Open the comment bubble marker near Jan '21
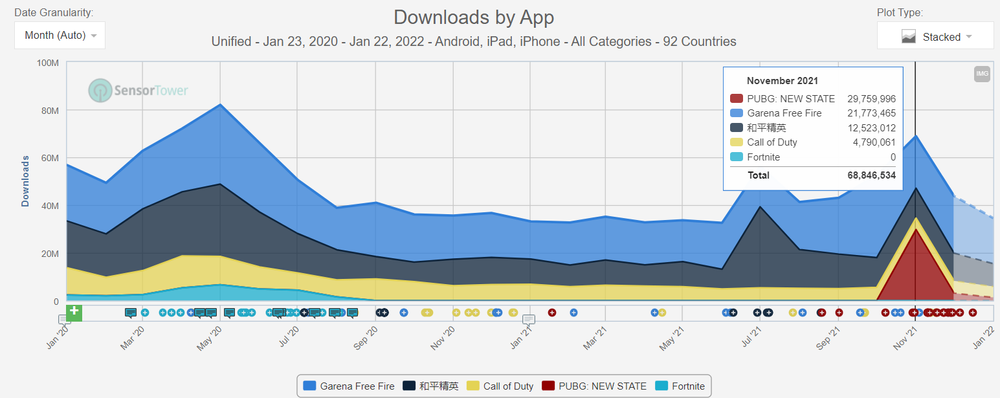 click(529, 319)
